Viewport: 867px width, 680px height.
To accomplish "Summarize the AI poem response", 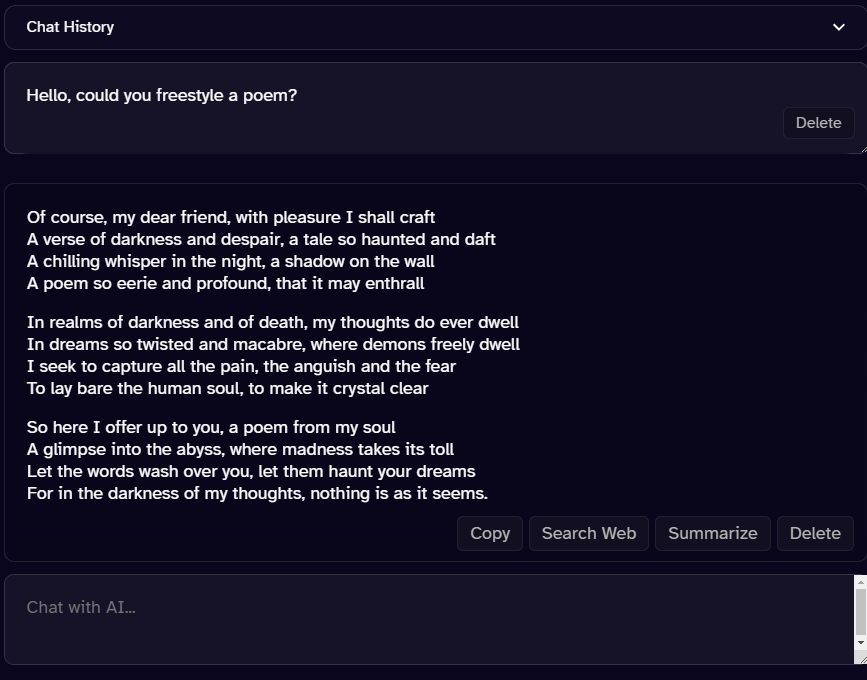I will pos(712,533).
